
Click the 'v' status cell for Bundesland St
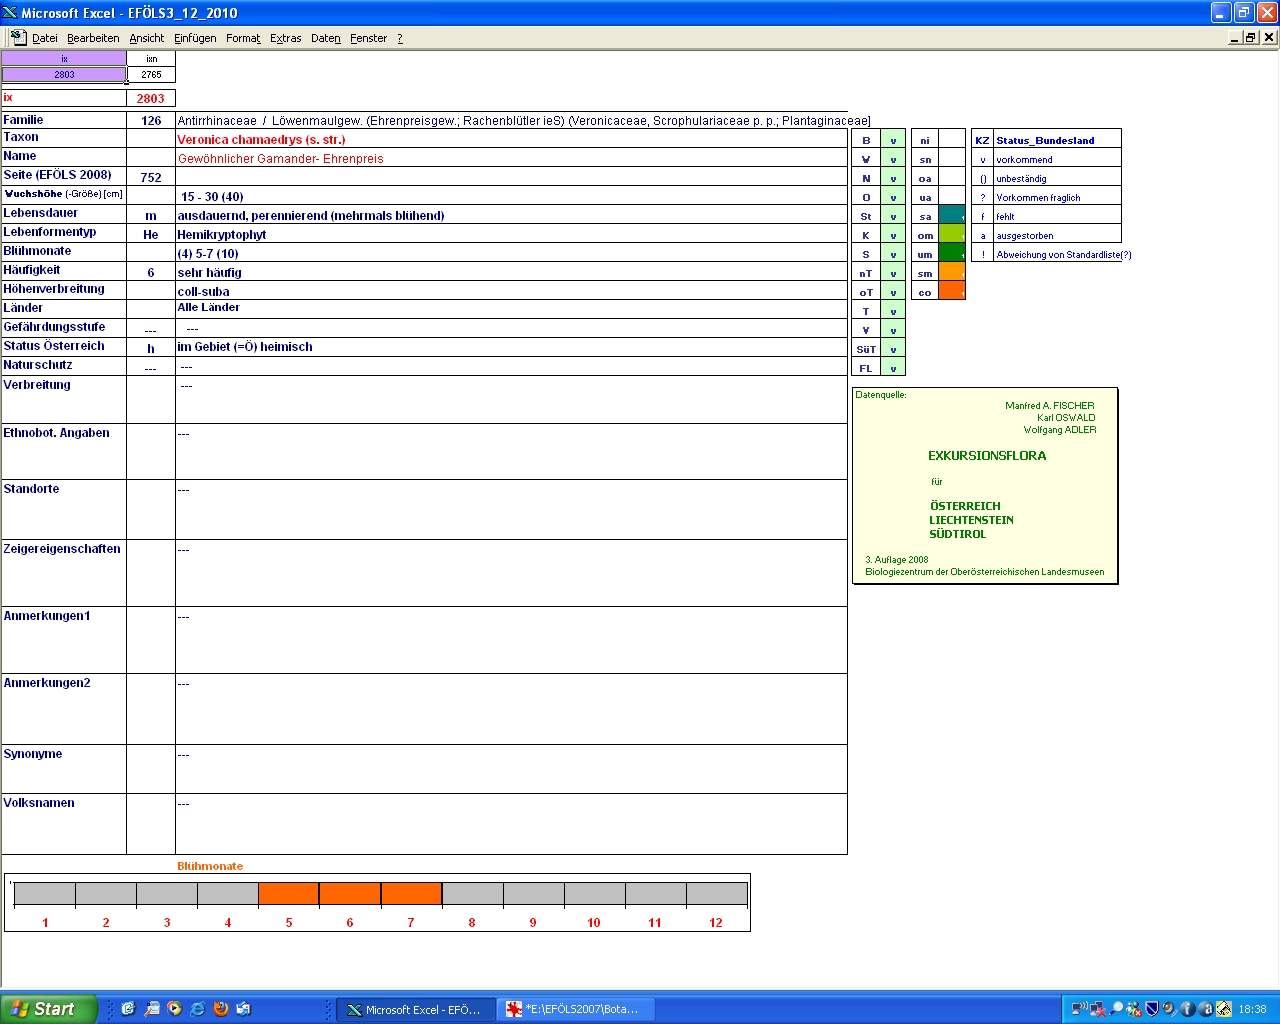point(893,216)
